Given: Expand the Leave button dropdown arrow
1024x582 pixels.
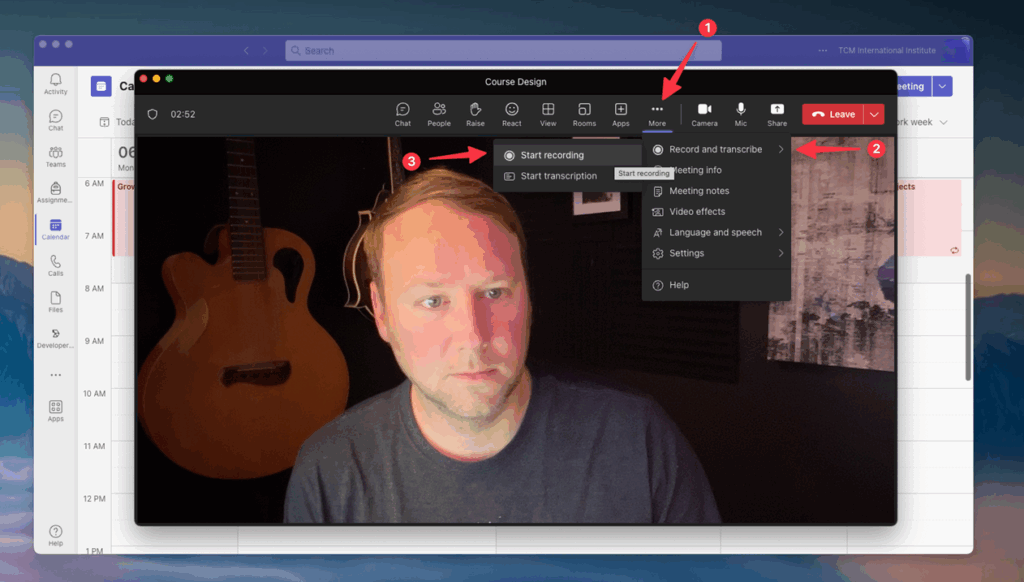Looking at the screenshot, I should (875, 114).
